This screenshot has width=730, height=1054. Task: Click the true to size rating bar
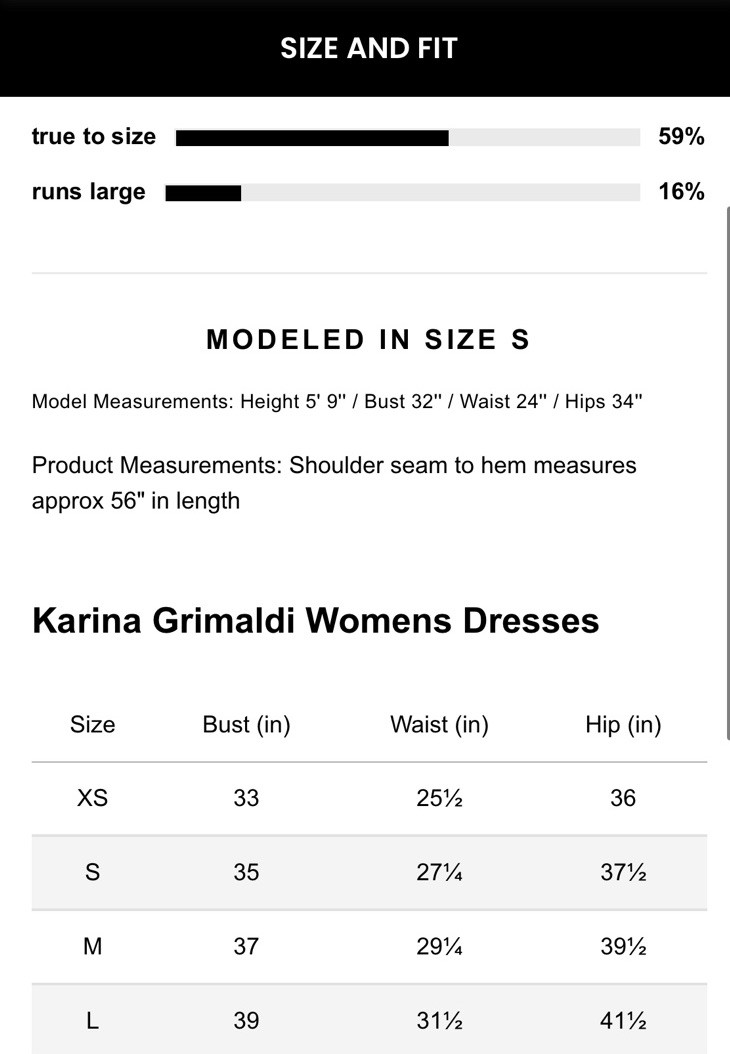pos(407,138)
